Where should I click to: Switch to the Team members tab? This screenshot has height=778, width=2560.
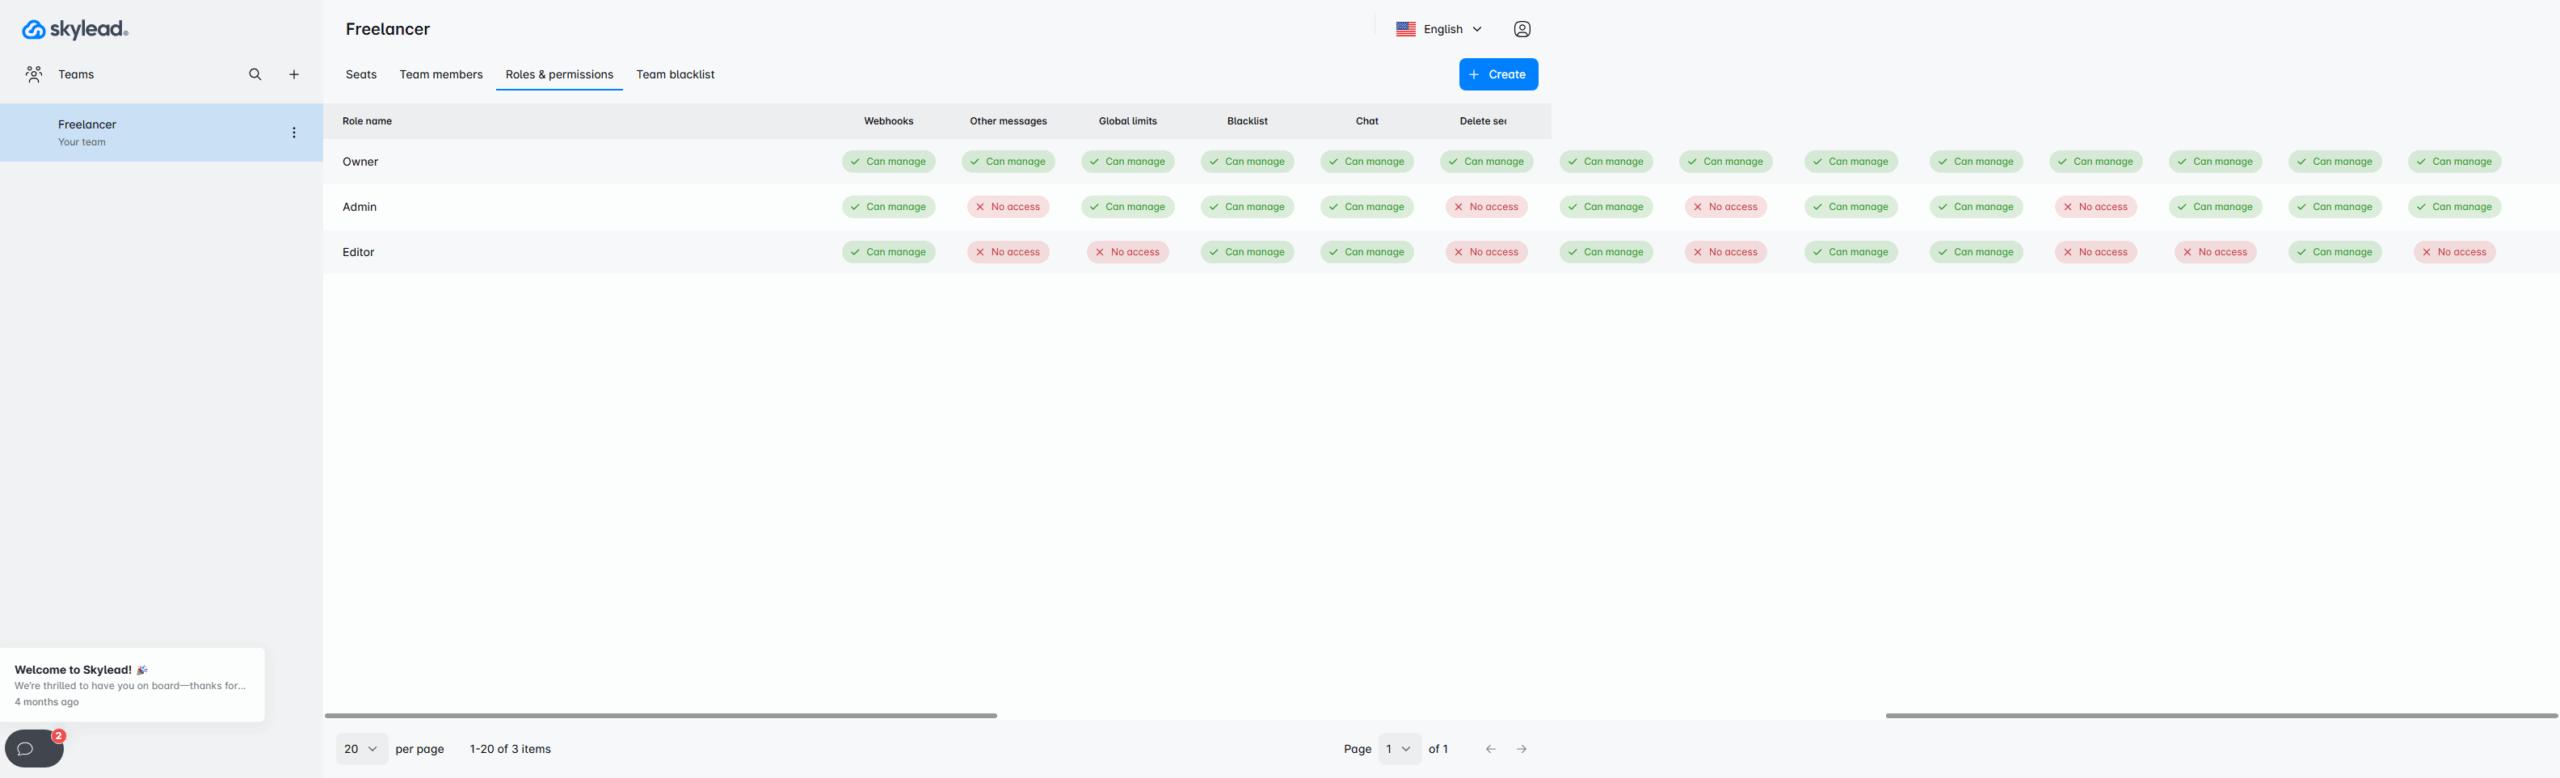[441, 75]
